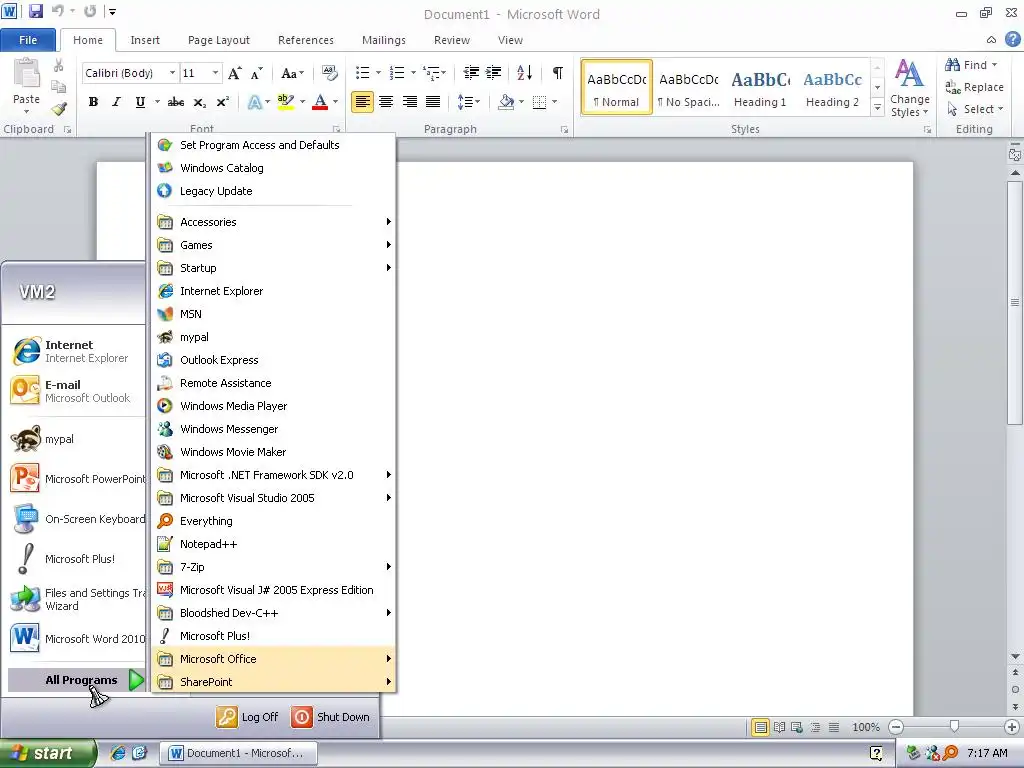Click the Windows start button
This screenshot has width=1024, height=768.
[x=47, y=754]
